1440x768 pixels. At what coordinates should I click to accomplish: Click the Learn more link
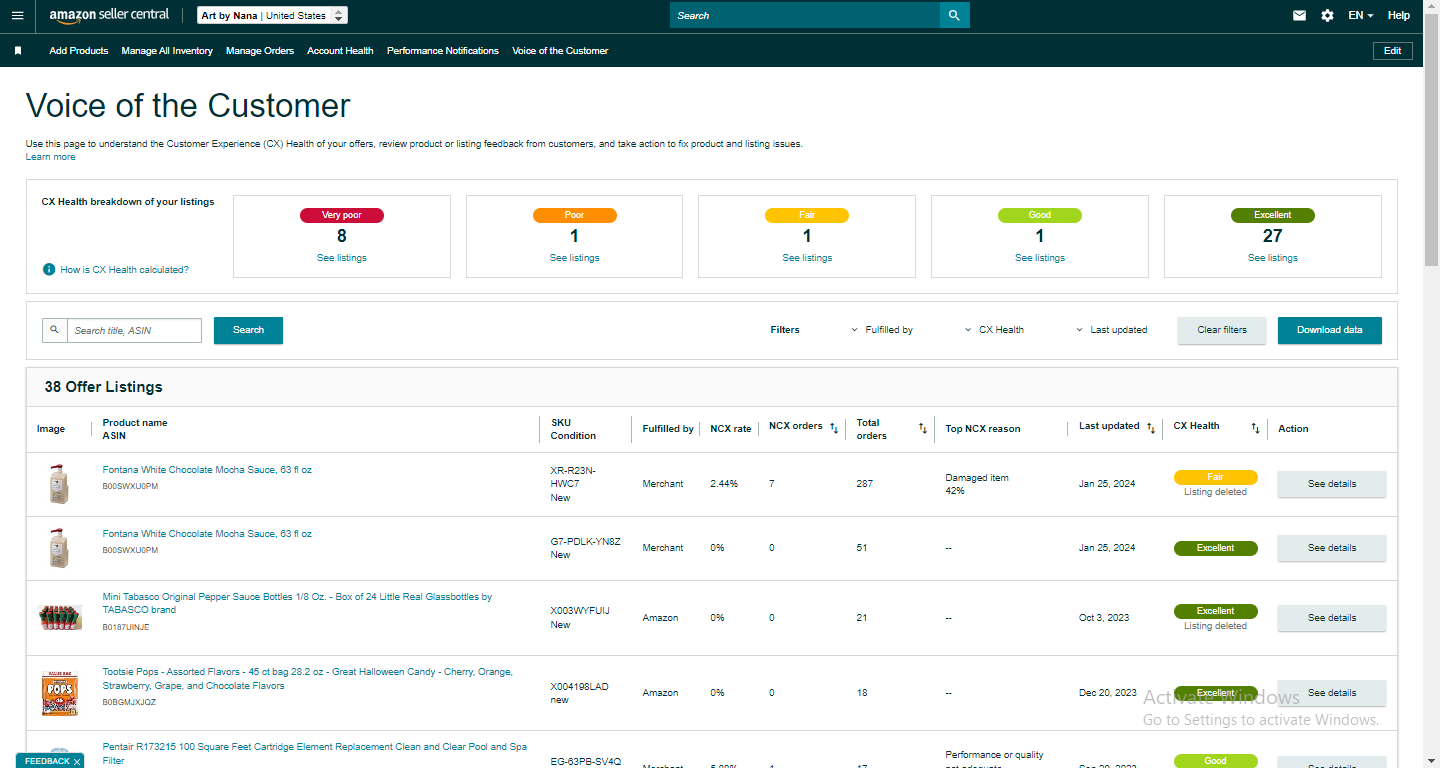point(50,157)
